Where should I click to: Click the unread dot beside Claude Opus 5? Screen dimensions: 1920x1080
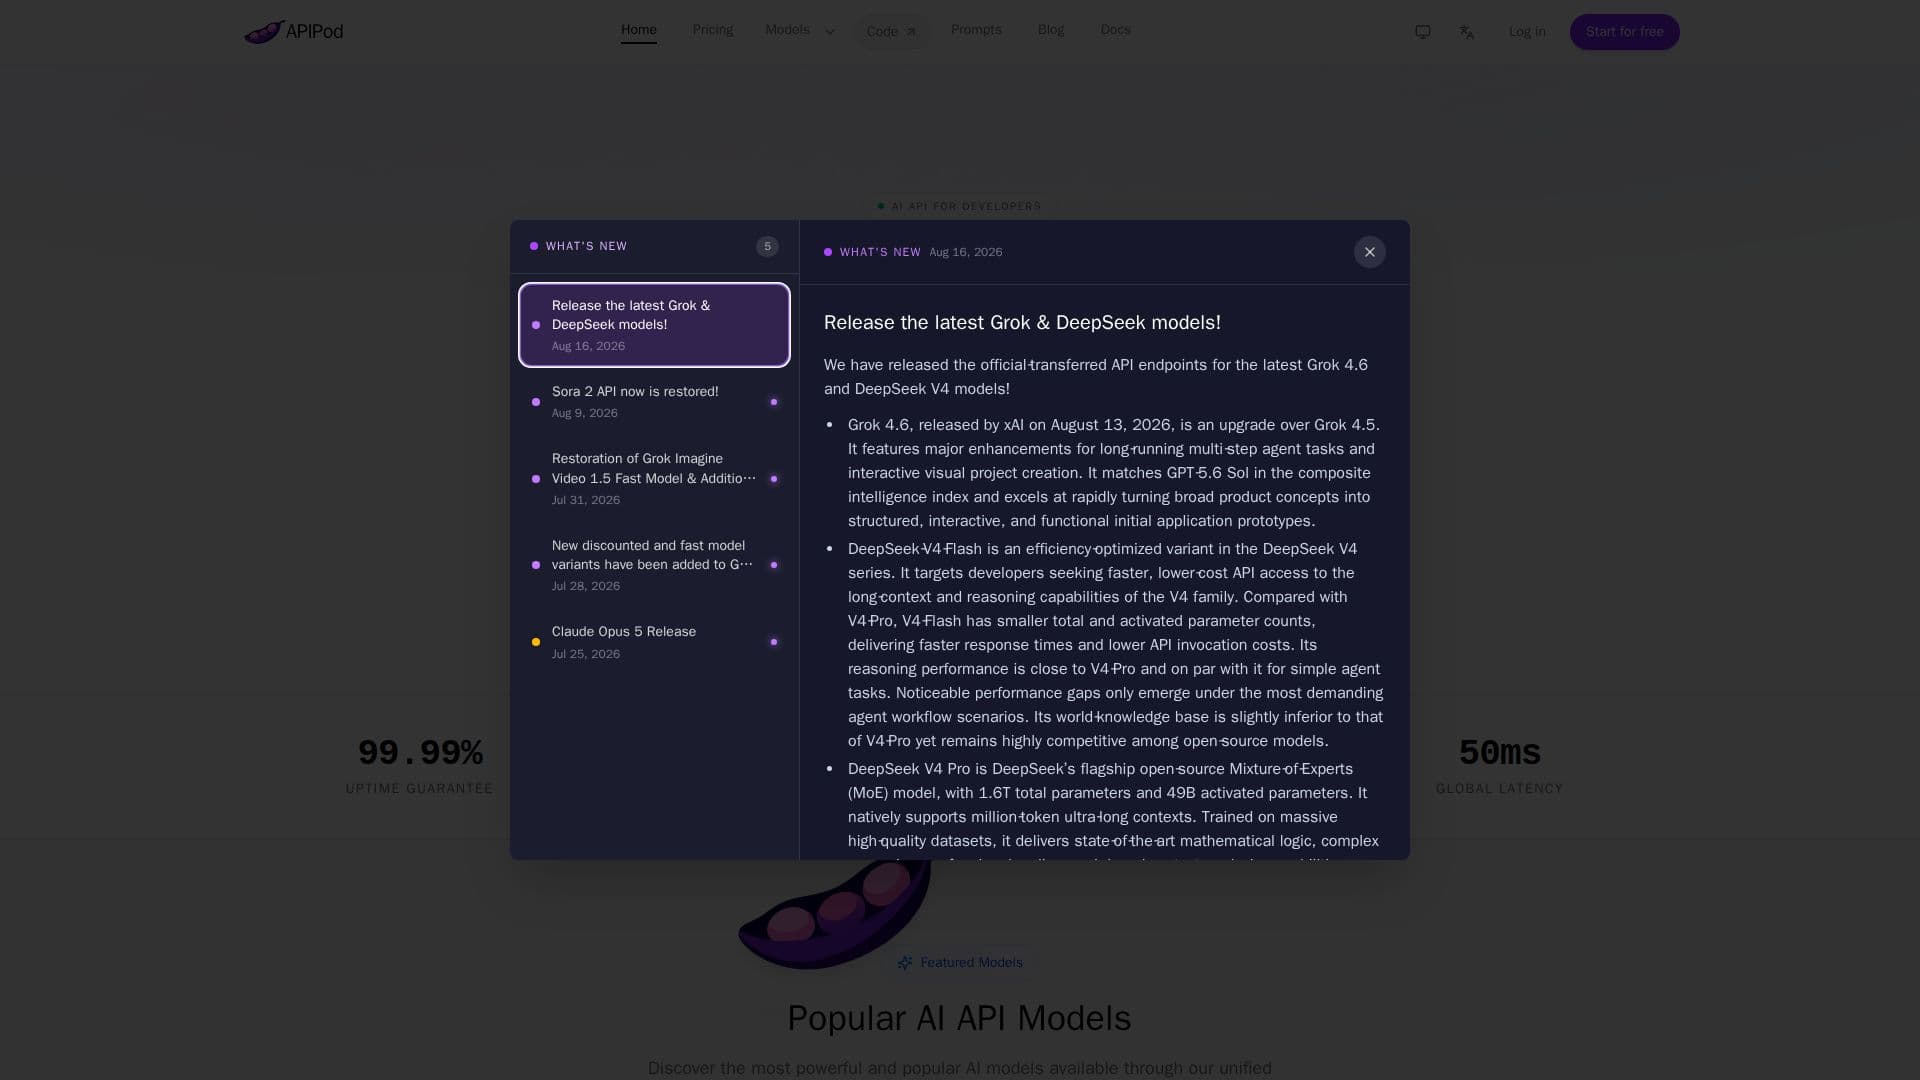click(x=774, y=642)
